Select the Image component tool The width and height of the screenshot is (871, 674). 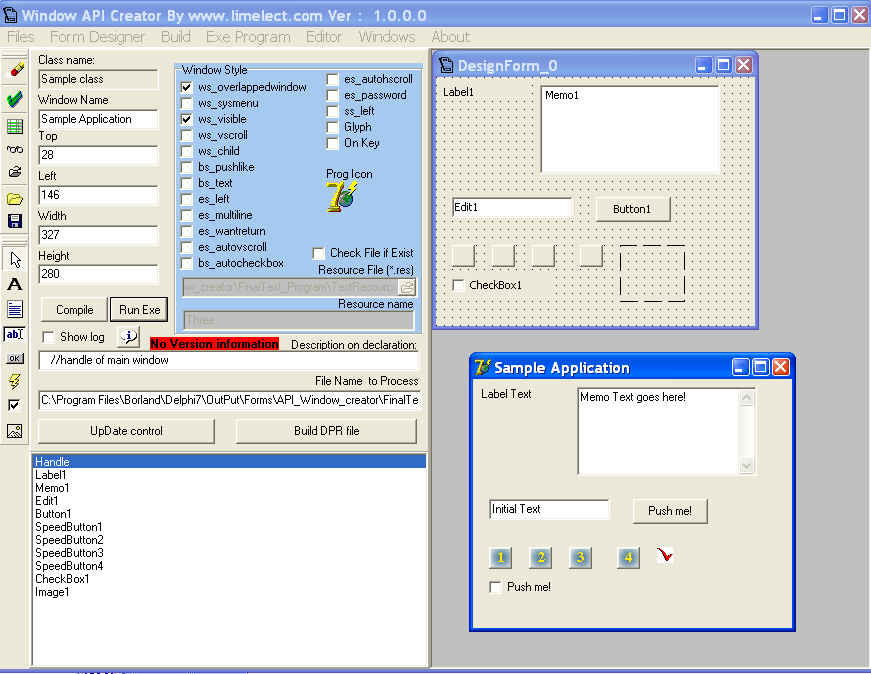(15, 431)
